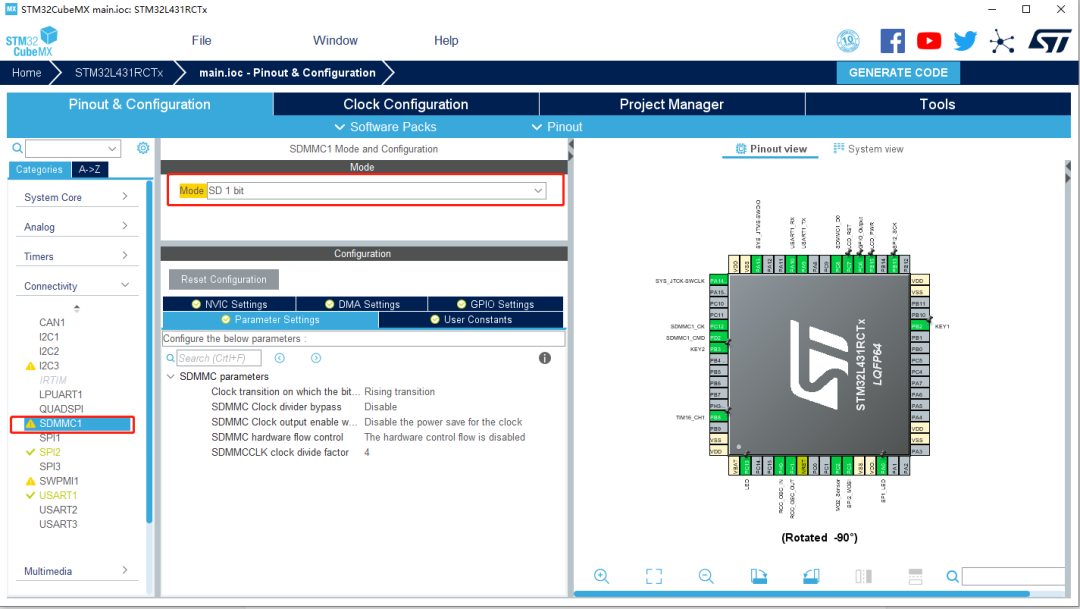Expand the System Core category
This screenshot has height=609, width=1080.
coord(76,197)
